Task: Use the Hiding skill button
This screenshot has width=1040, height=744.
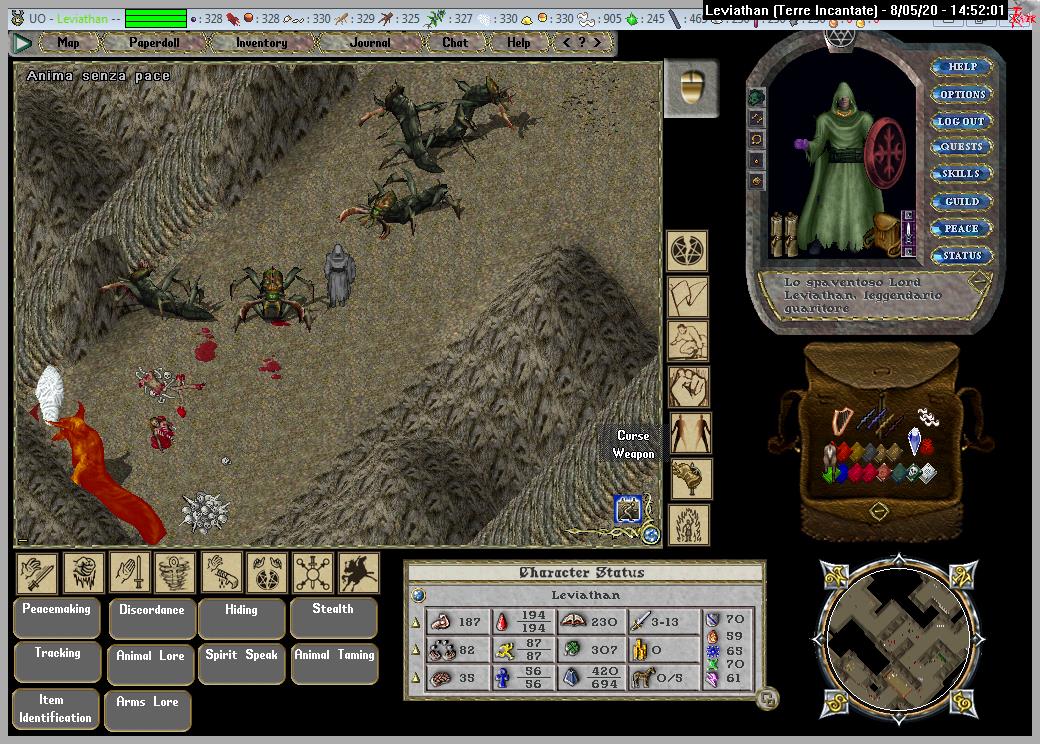Action: 241,618
